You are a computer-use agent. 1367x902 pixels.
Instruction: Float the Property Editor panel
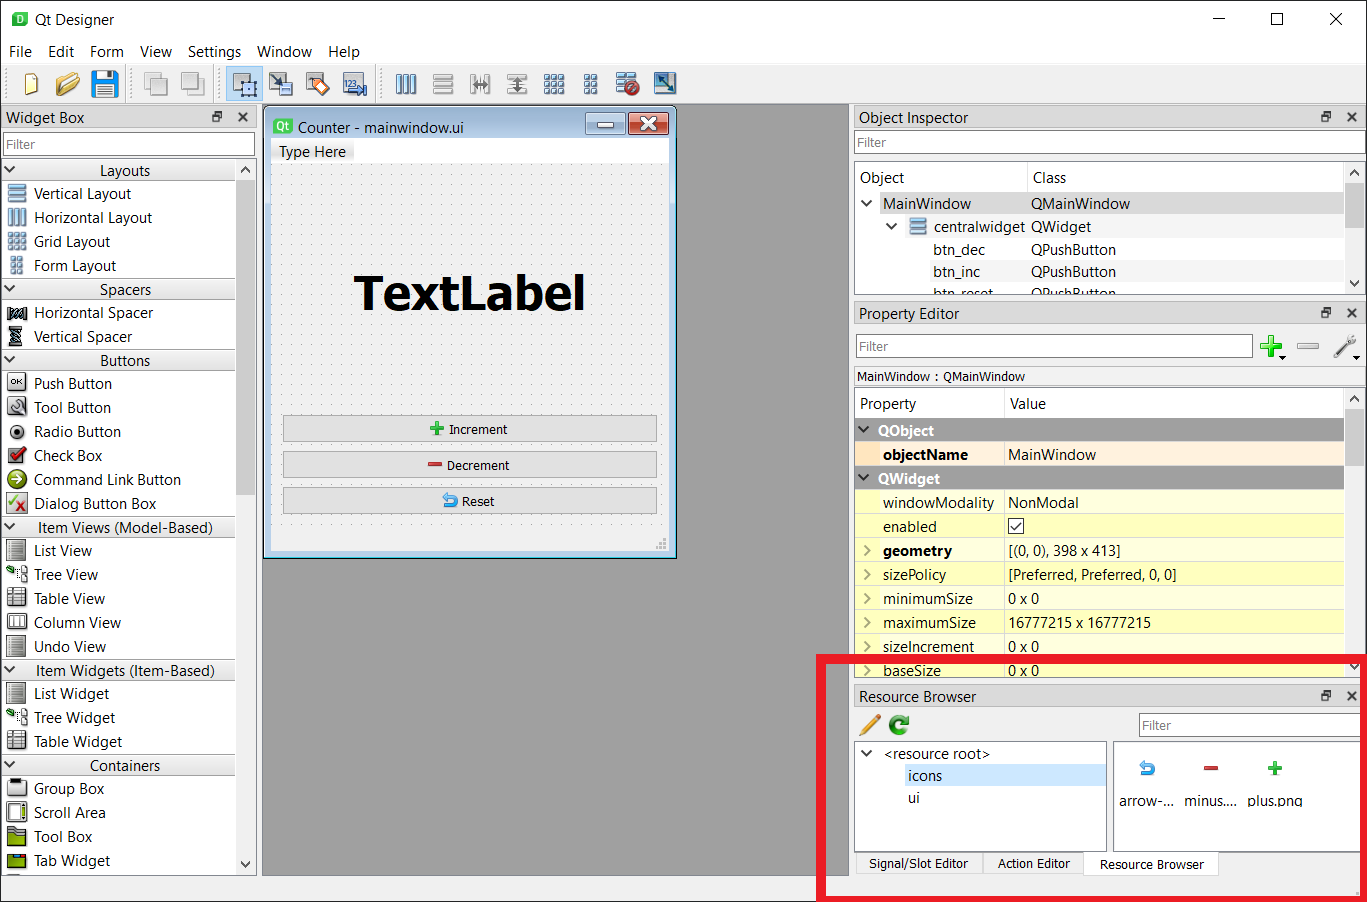point(1326,313)
